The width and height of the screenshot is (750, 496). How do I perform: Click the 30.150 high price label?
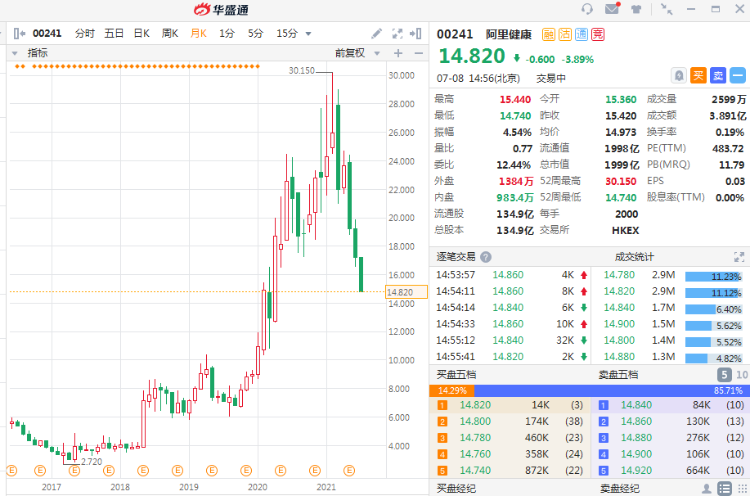(x=301, y=71)
